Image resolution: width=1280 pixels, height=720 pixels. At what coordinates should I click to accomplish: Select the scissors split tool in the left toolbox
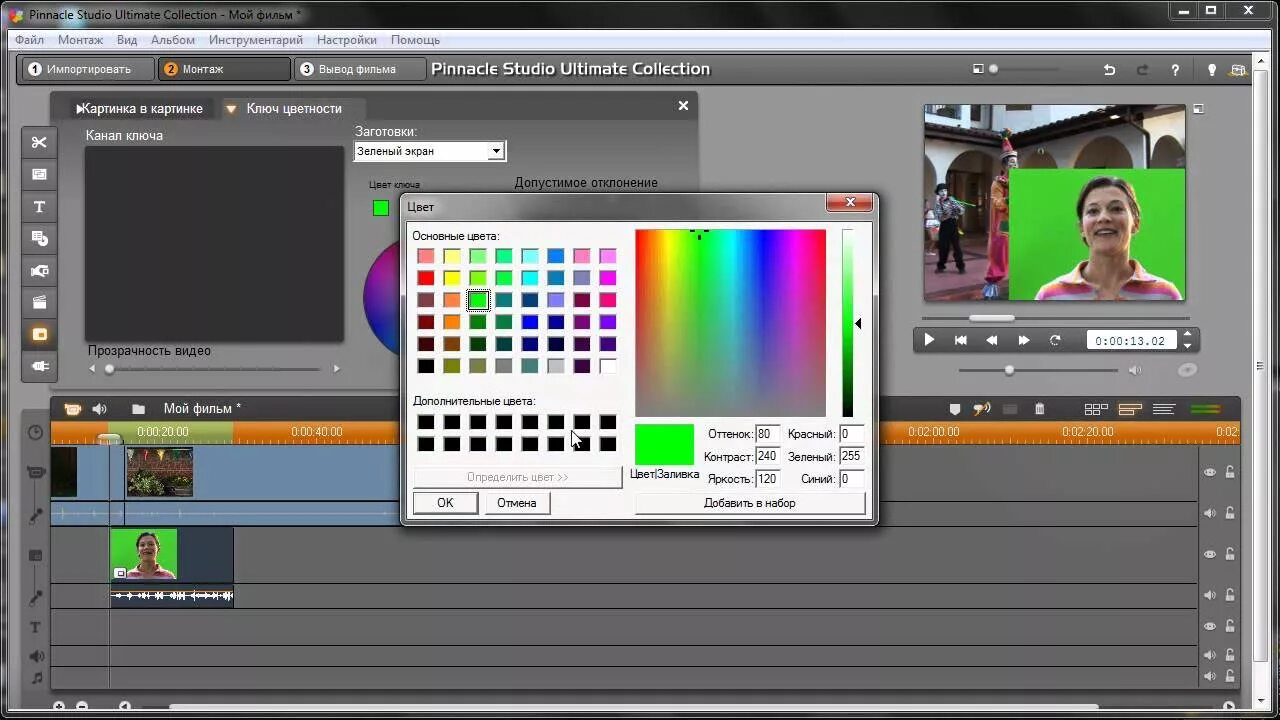(39, 142)
